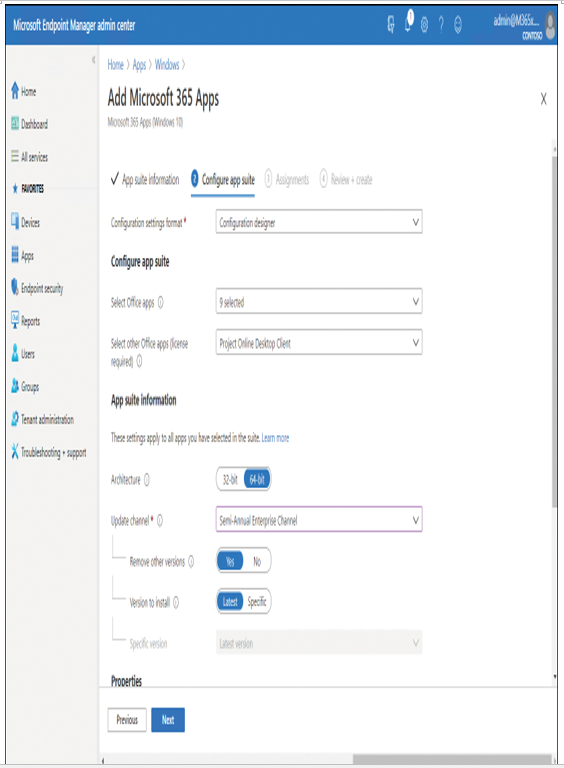Select Configure app suite step
Screen dimensions: 564x768
(x=223, y=180)
